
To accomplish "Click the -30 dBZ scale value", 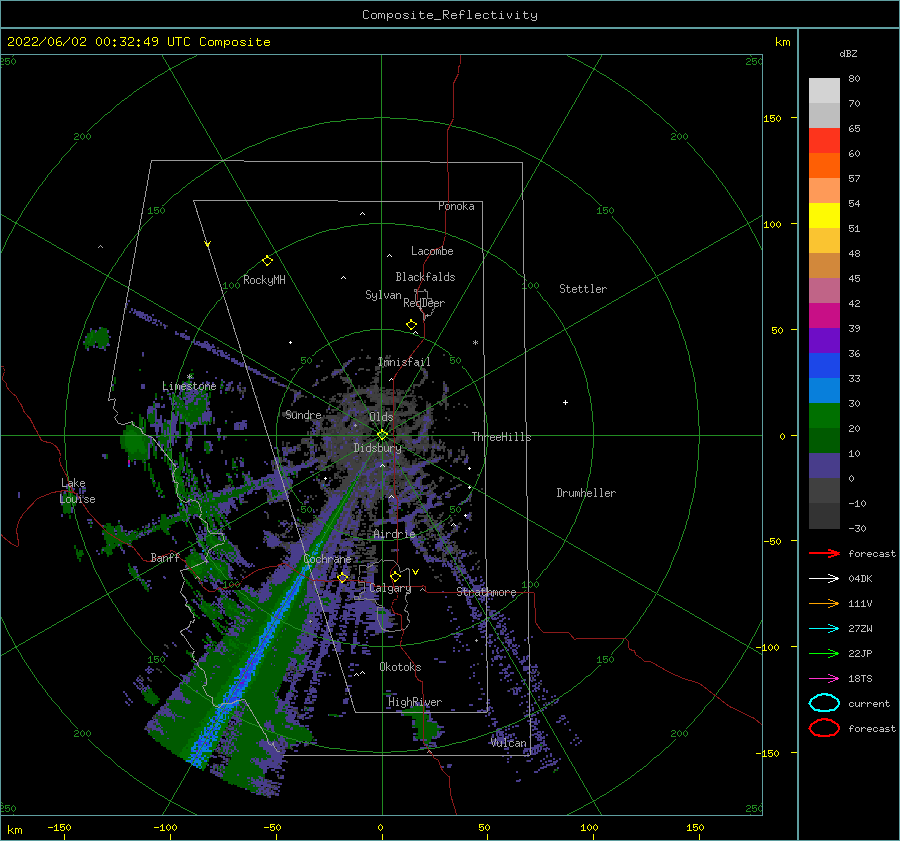I will [x=857, y=528].
